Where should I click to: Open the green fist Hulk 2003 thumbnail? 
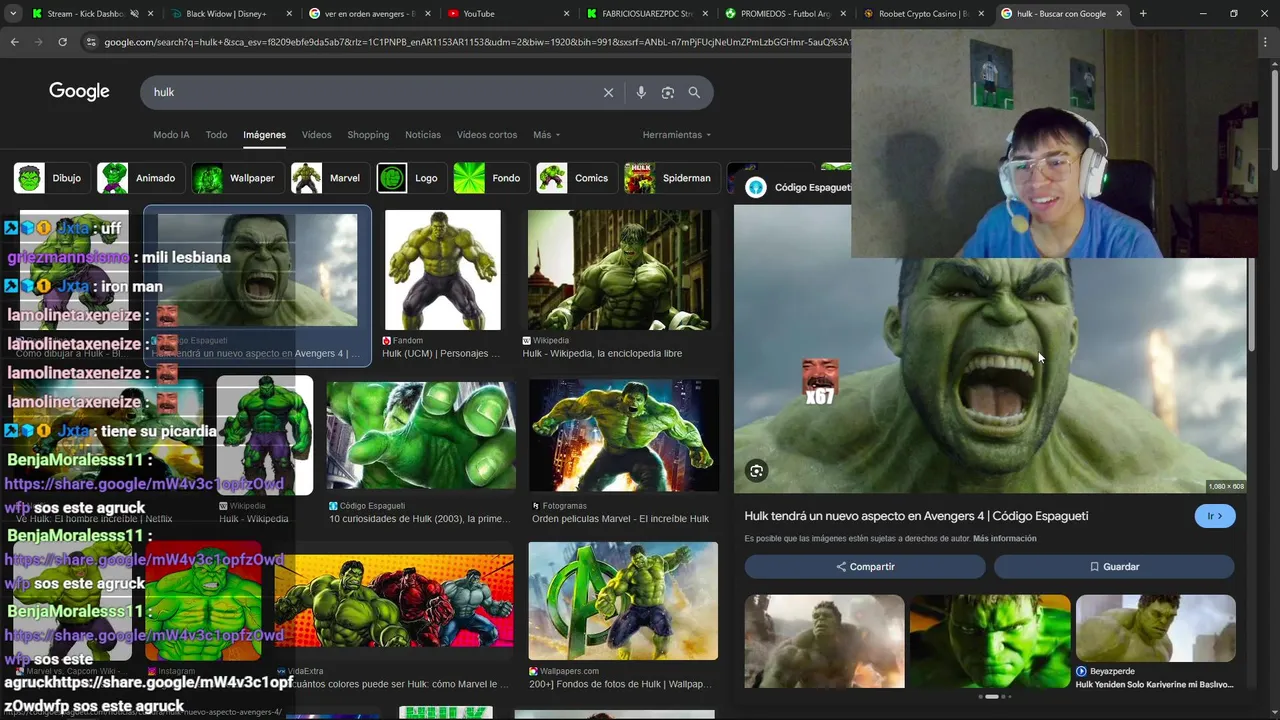pyautogui.click(x=421, y=436)
